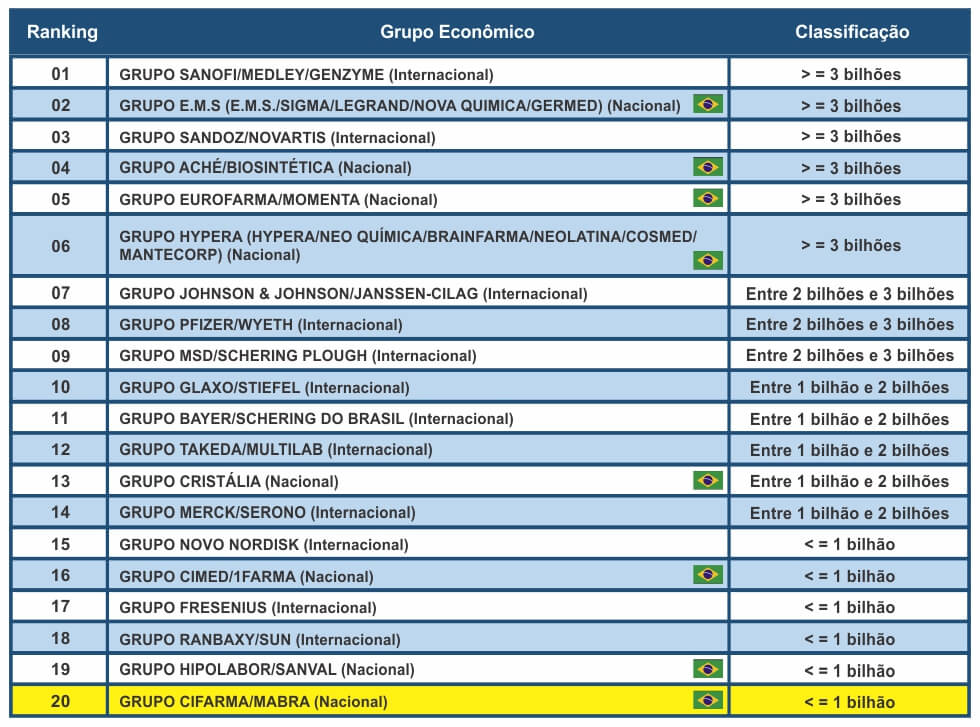The width and height of the screenshot is (980, 727).
Task: Click ranking number 16
Action: (61, 575)
